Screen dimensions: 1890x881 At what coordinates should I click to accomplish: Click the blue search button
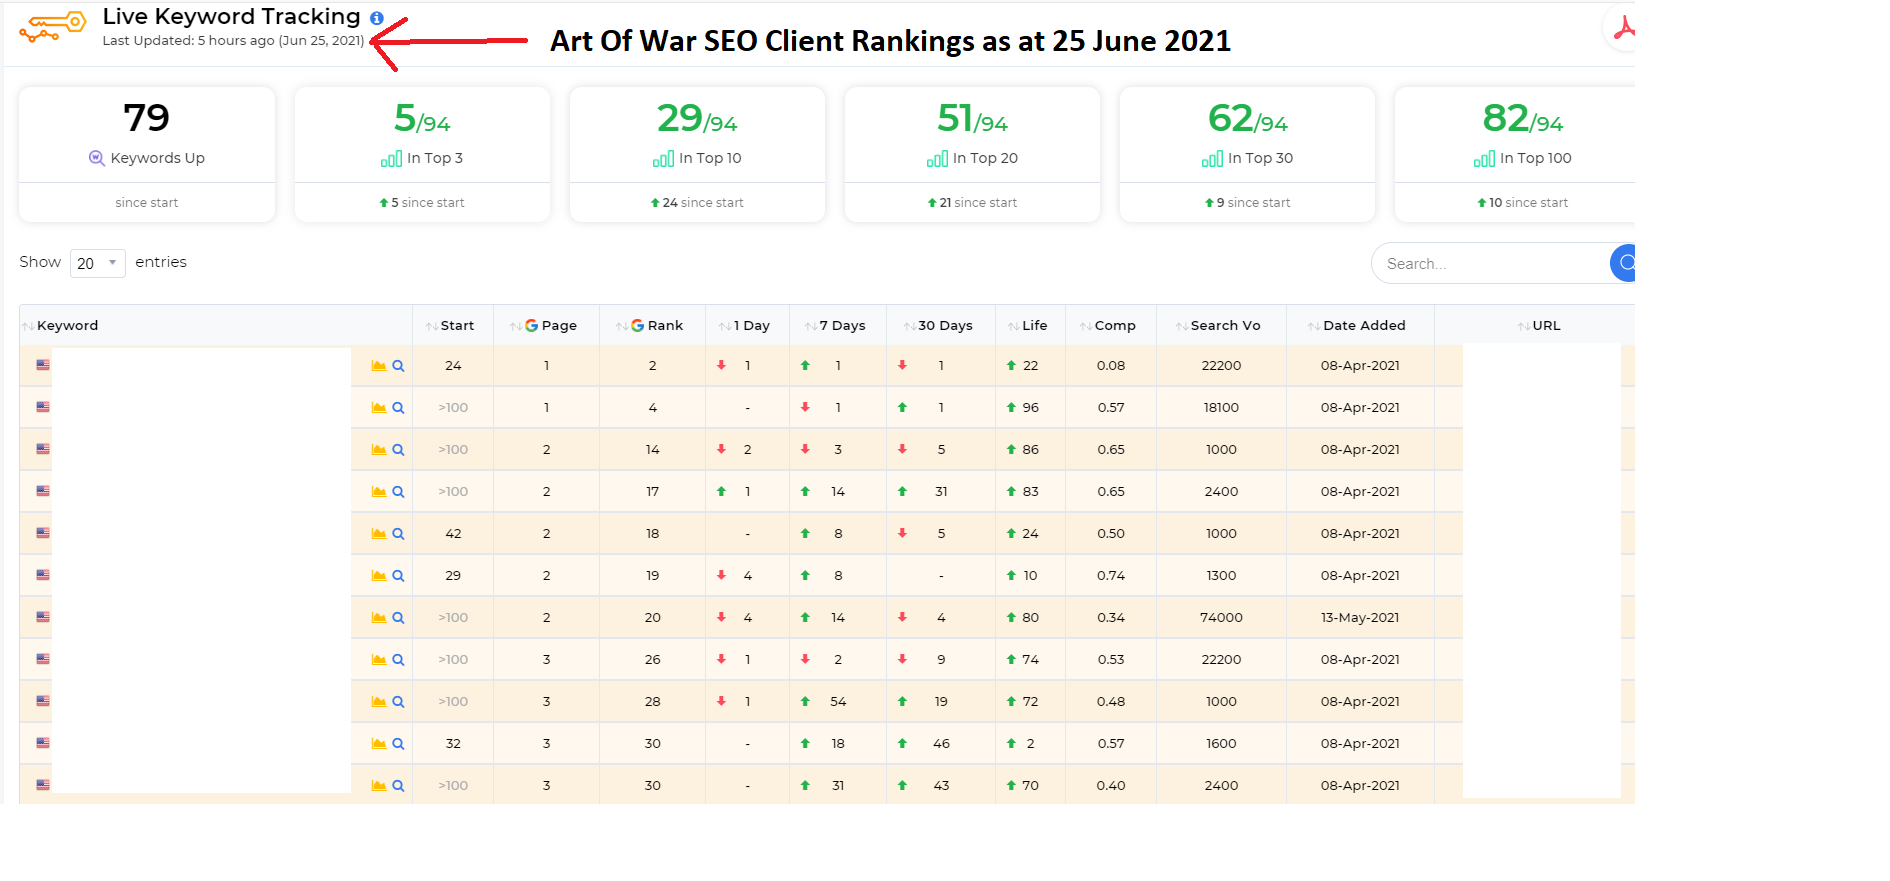[1624, 263]
